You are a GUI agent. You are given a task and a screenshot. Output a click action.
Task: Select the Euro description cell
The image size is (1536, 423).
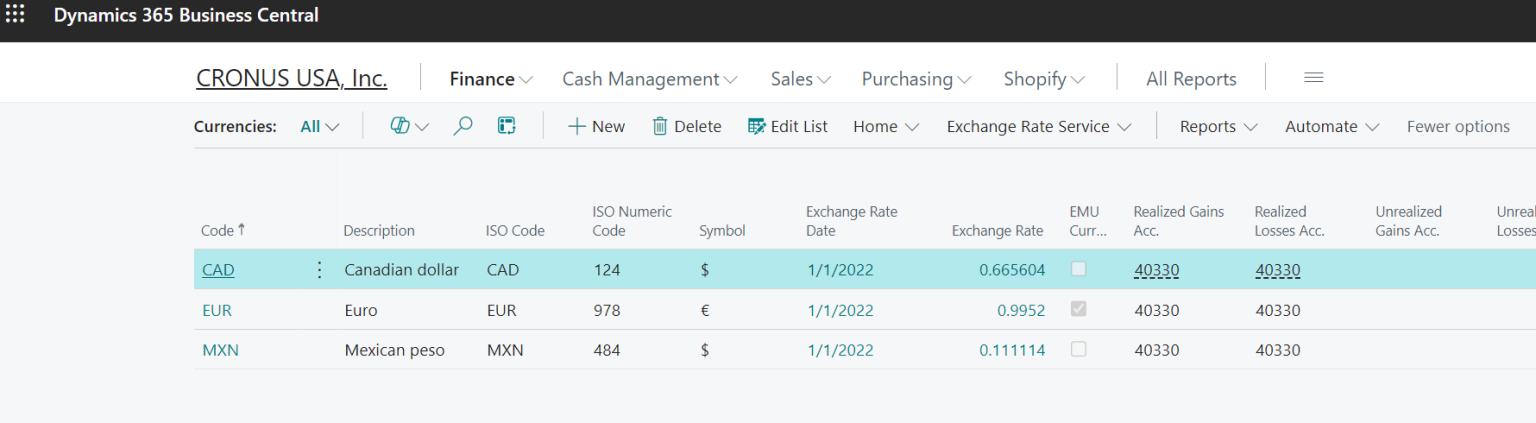tap(361, 310)
